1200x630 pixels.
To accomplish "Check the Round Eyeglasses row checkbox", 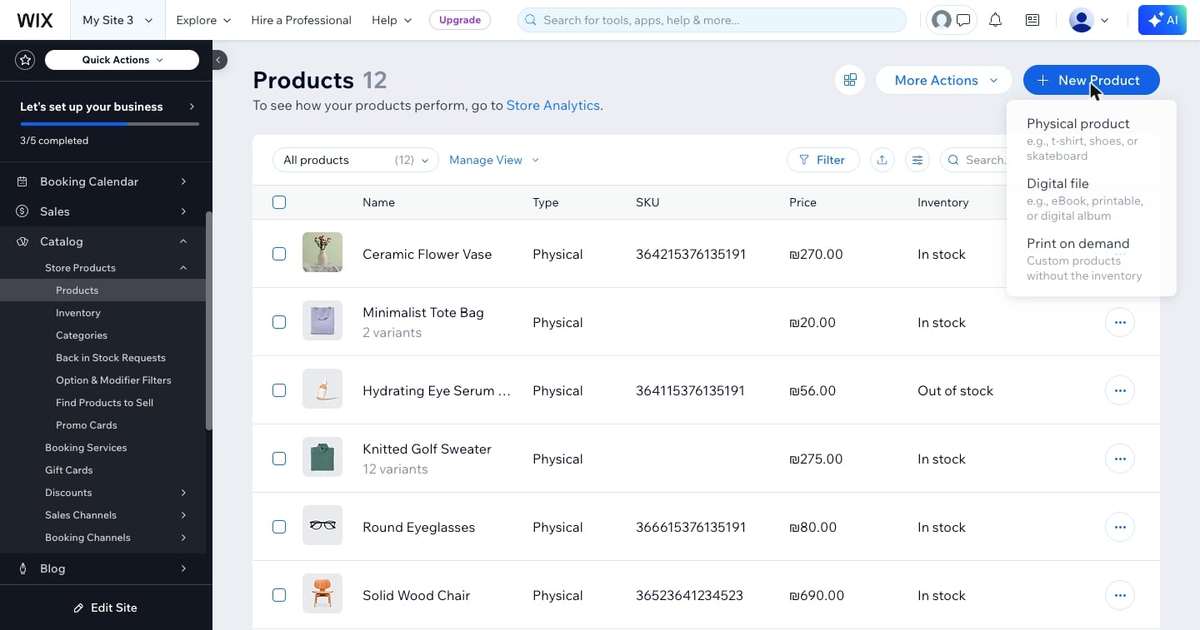I will [279, 527].
